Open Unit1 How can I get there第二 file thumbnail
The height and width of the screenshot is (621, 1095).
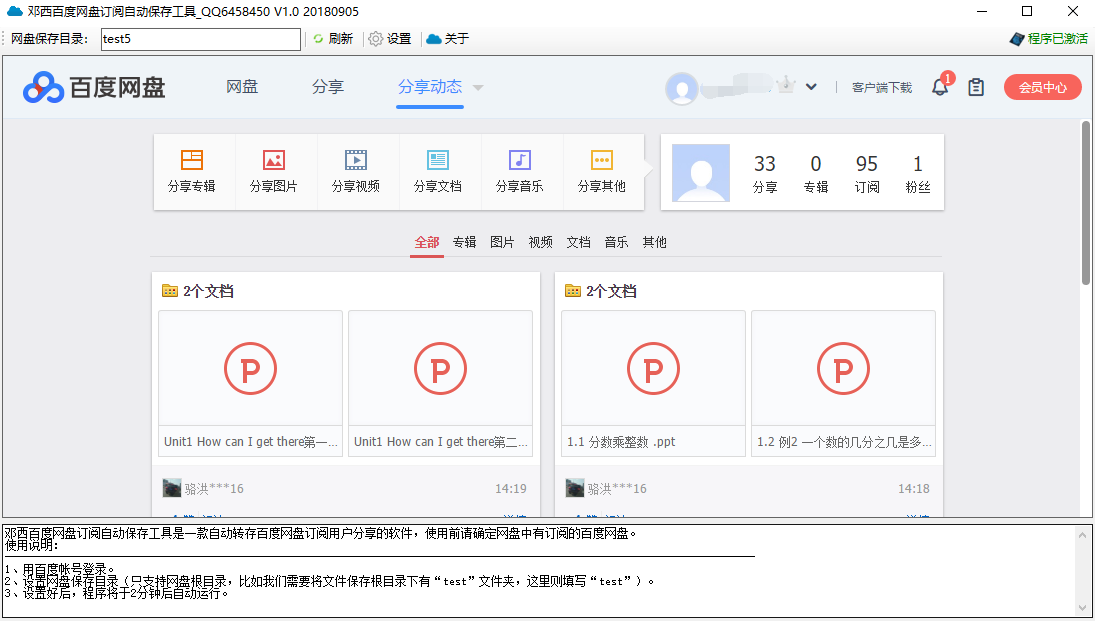(441, 368)
